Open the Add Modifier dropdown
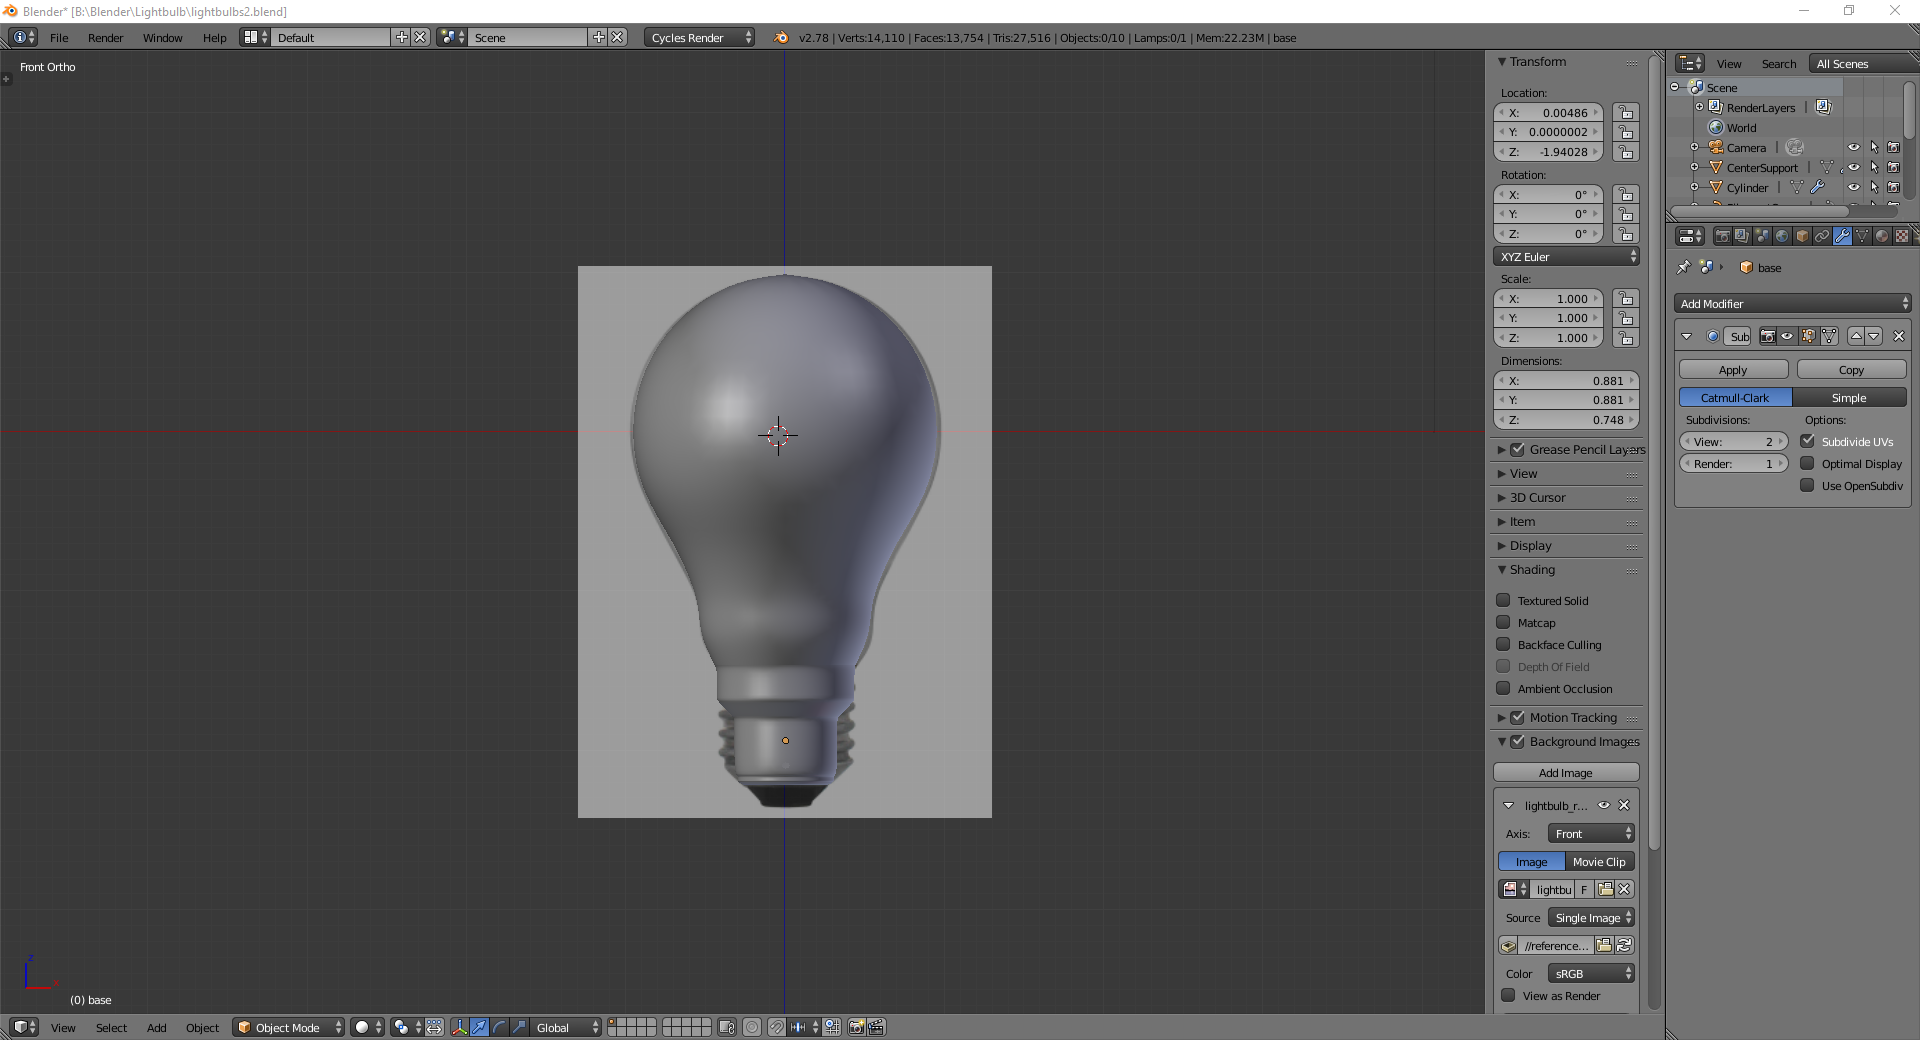The image size is (1920, 1040). point(1791,303)
